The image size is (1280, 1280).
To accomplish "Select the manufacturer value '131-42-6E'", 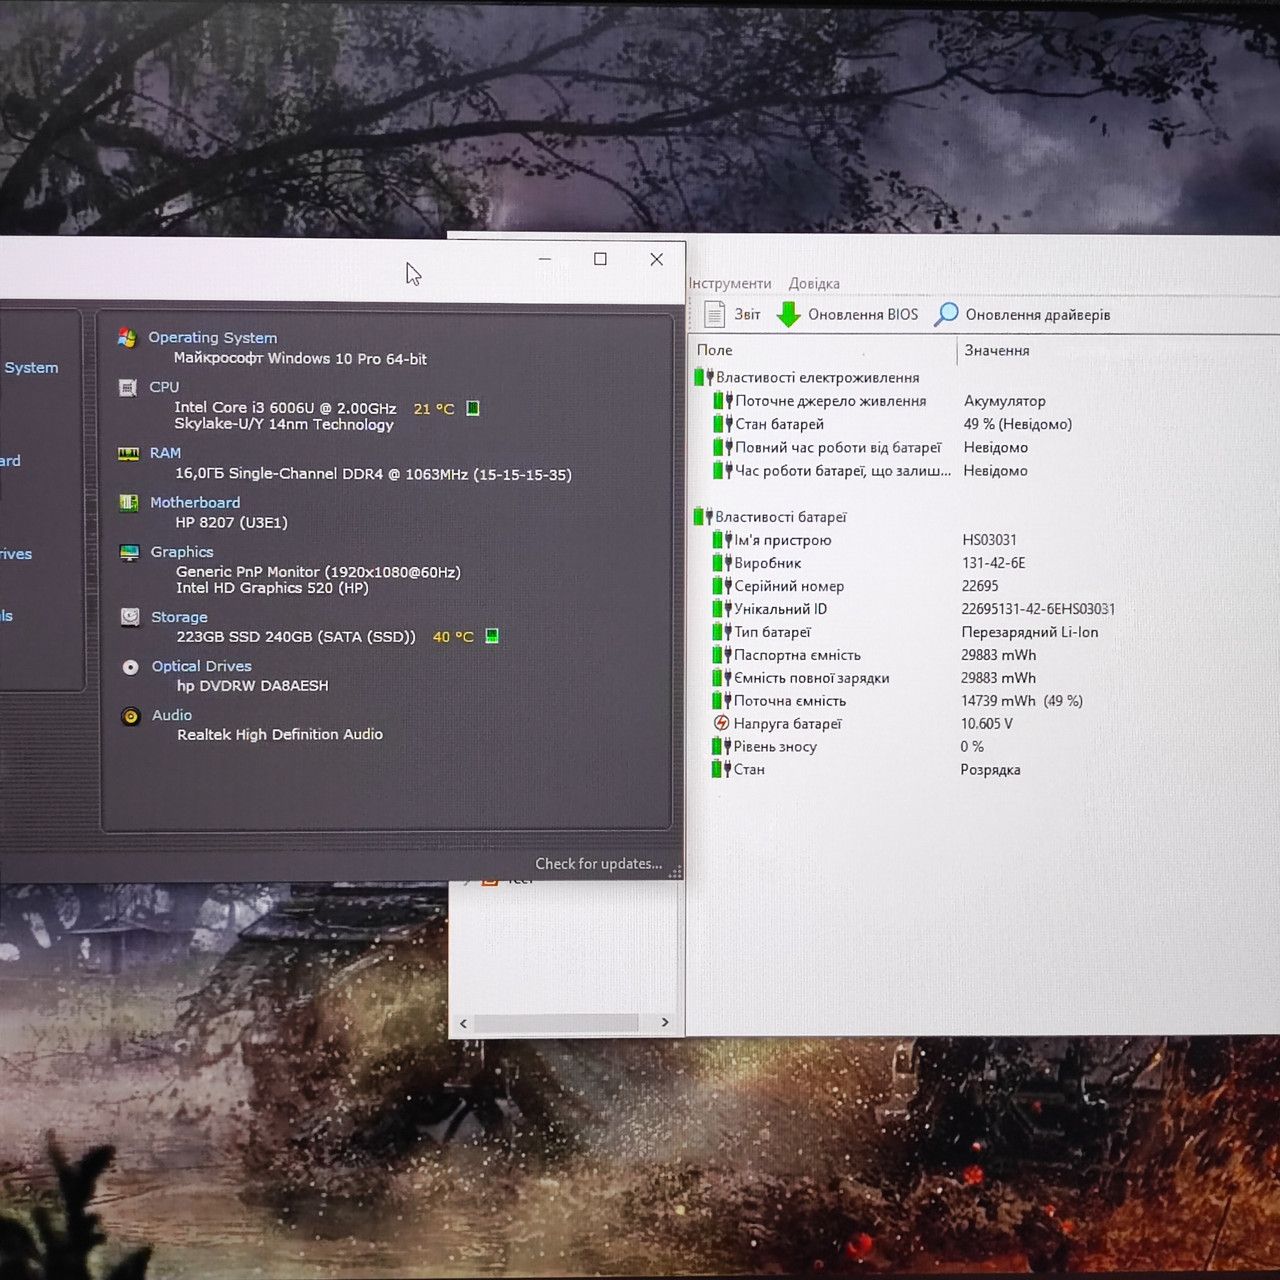I will 994,563.
